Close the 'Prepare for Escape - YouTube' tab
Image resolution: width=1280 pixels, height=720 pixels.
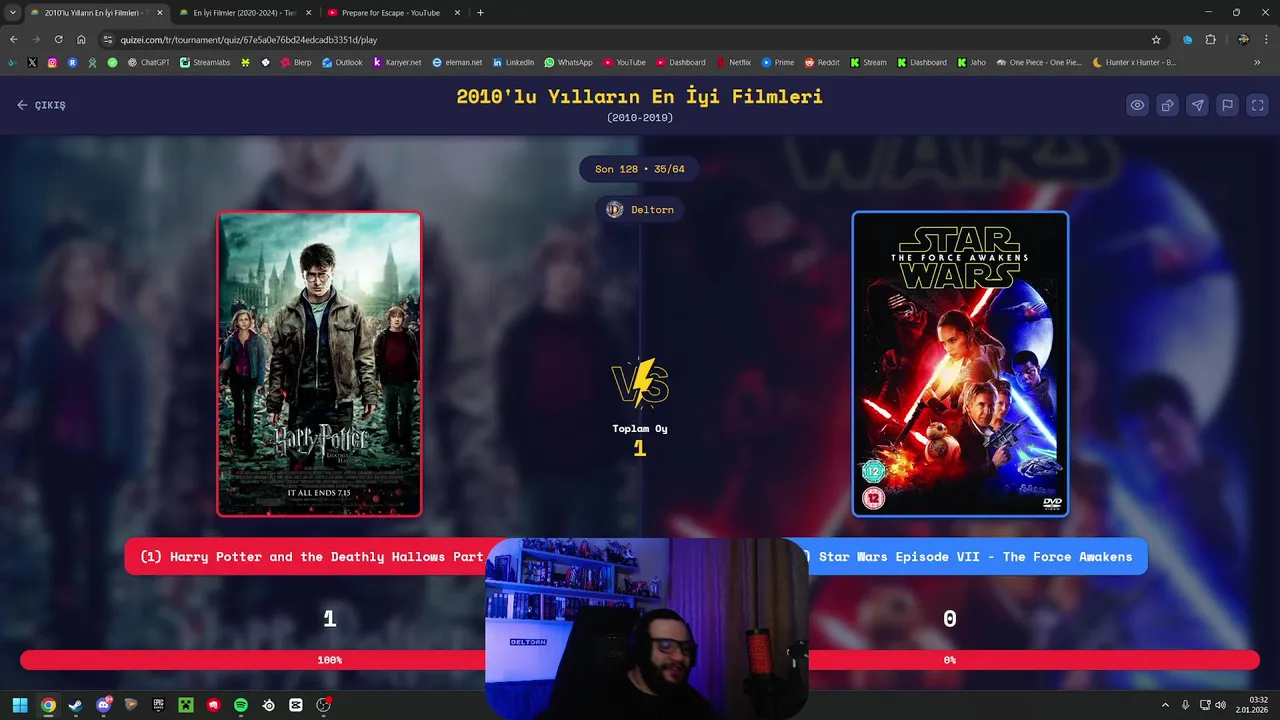(458, 13)
